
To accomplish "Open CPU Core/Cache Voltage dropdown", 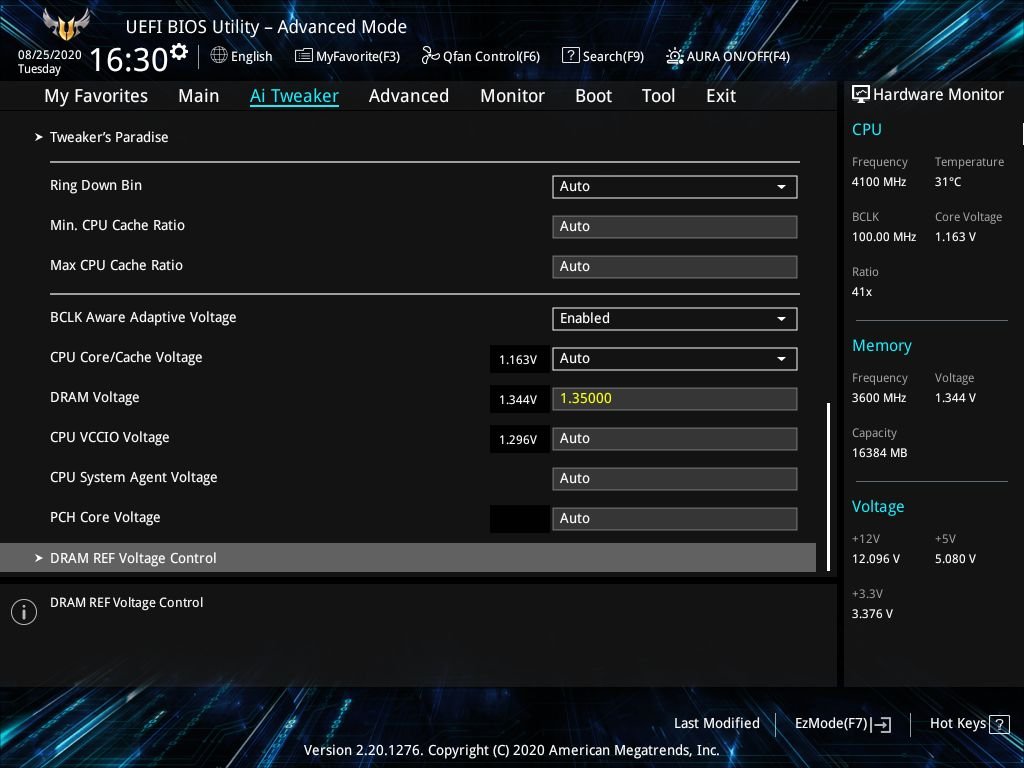I will [x=674, y=359].
